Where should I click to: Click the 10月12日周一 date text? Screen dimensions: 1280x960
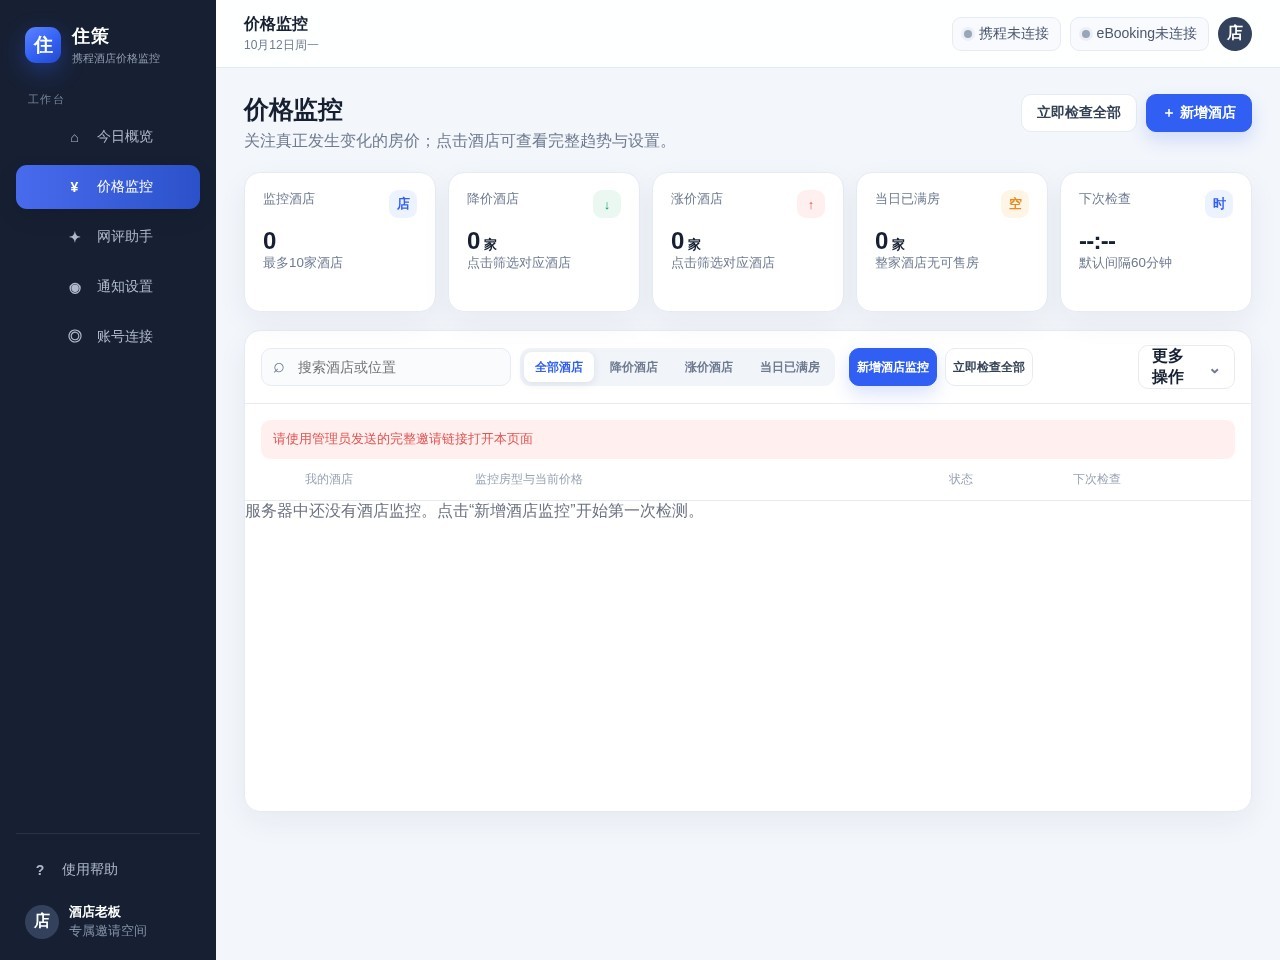tap(281, 45)
